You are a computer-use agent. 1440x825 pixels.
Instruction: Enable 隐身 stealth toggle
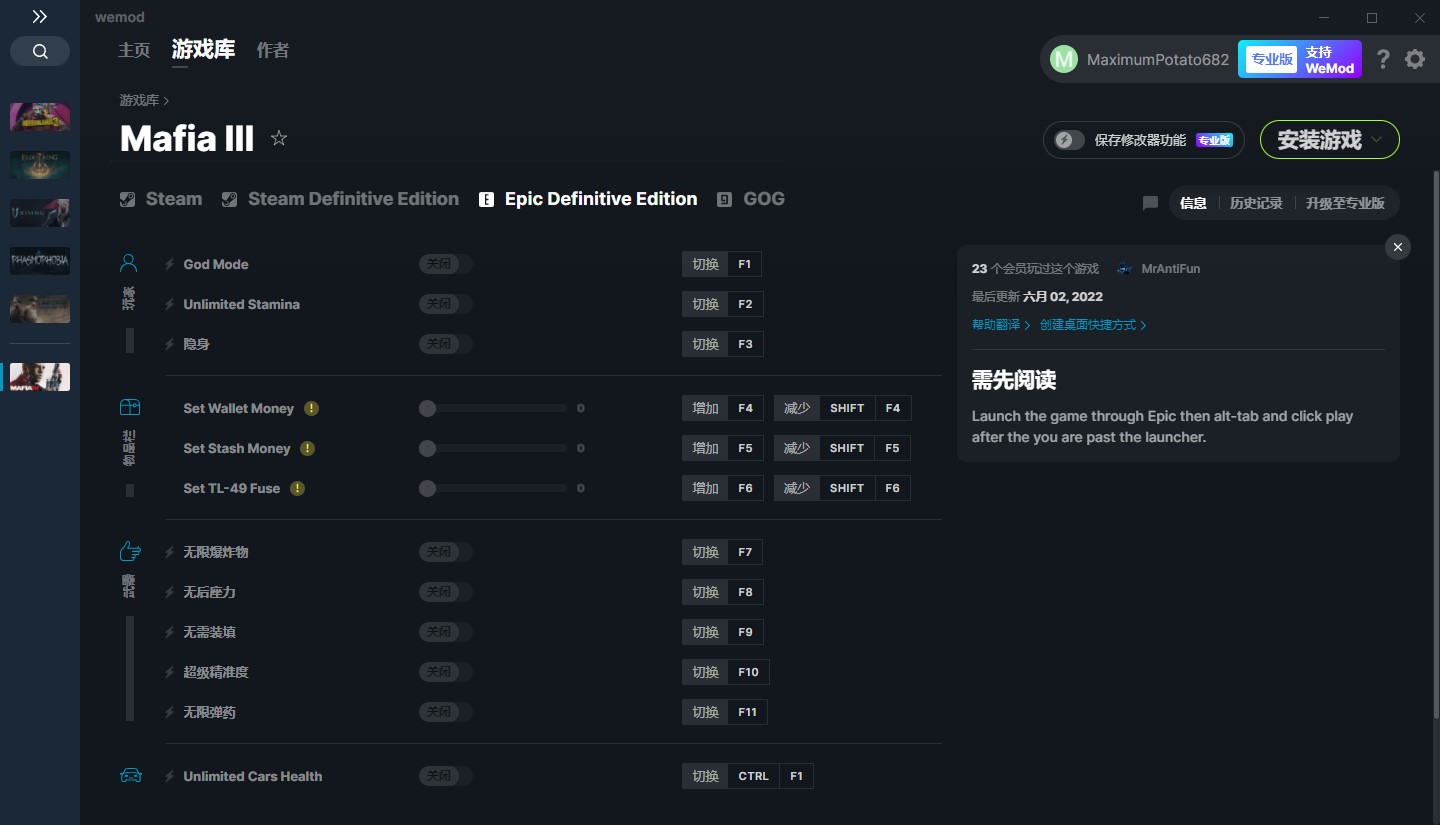point(446,344)
